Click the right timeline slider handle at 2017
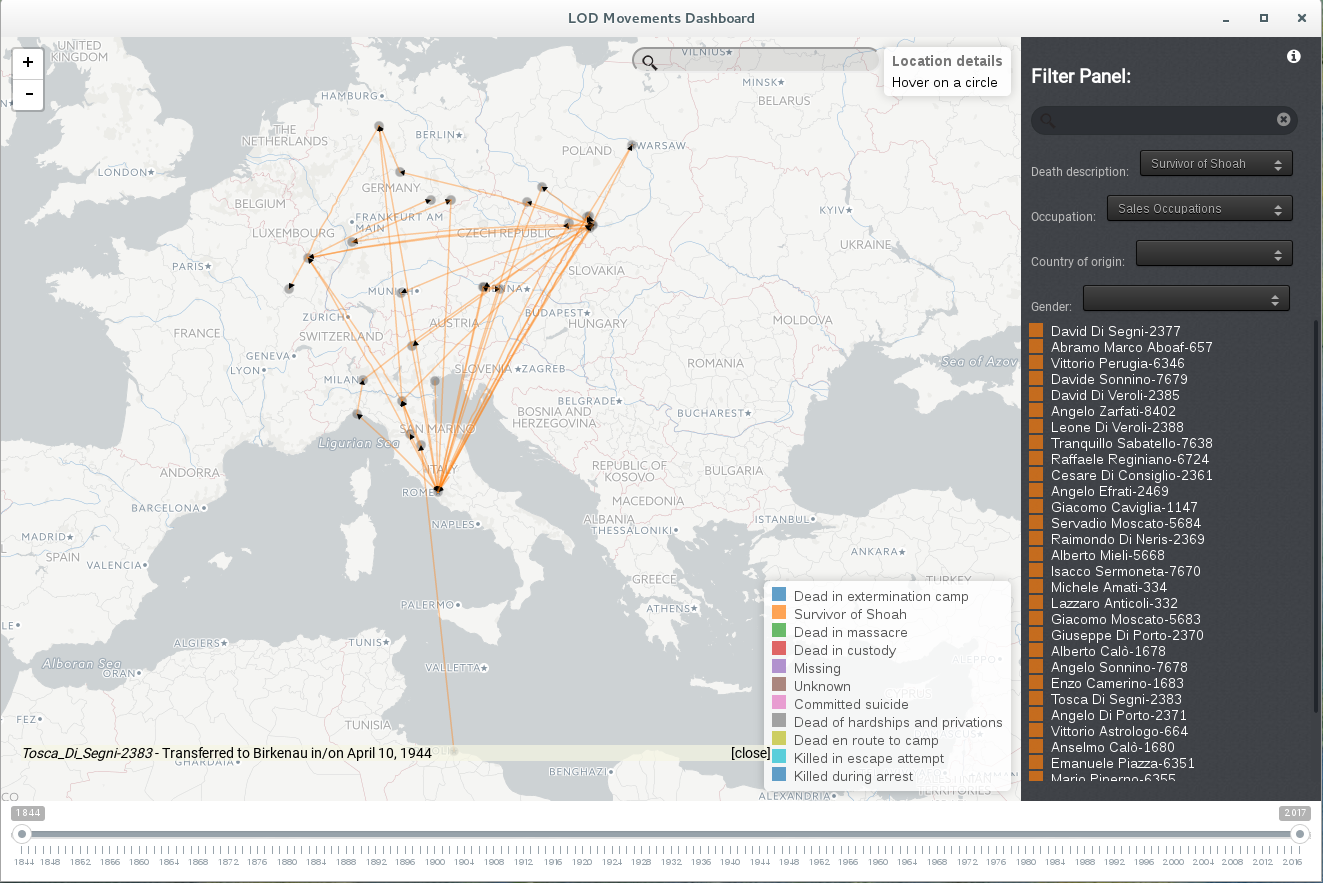 (x=1300, y=834)
